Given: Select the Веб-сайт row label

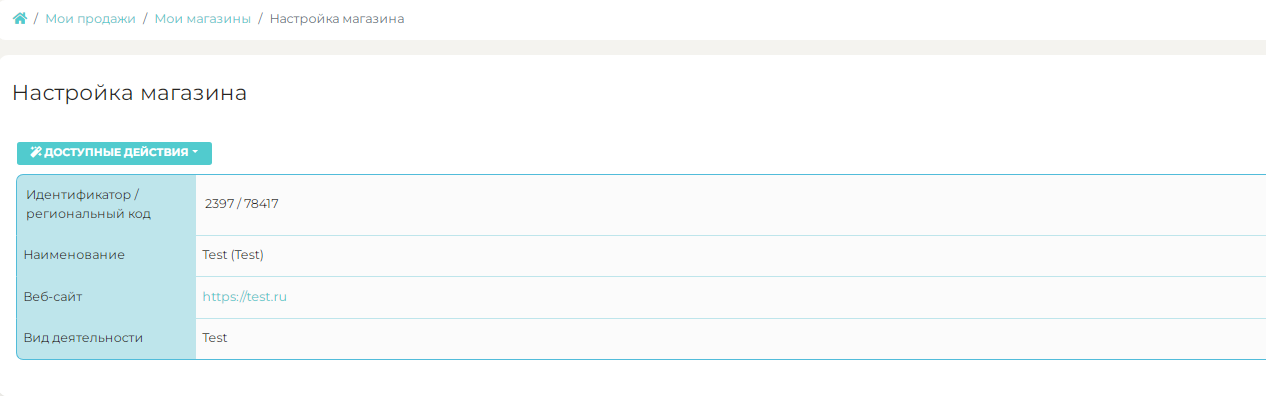Looking at the screenshot, I should [x=55, y=297].
